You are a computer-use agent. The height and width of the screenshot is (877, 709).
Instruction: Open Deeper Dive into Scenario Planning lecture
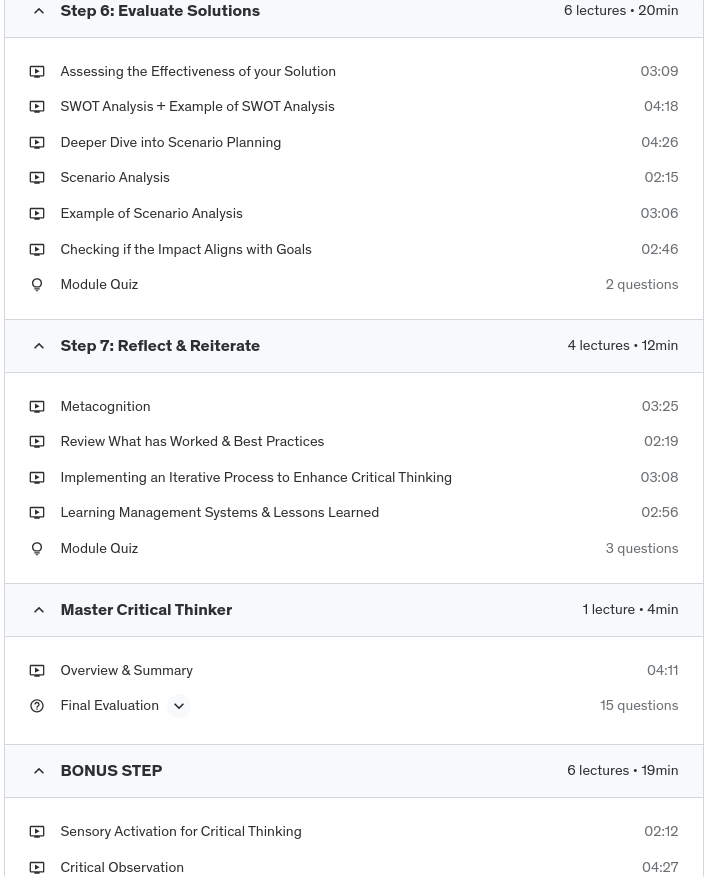170,143
